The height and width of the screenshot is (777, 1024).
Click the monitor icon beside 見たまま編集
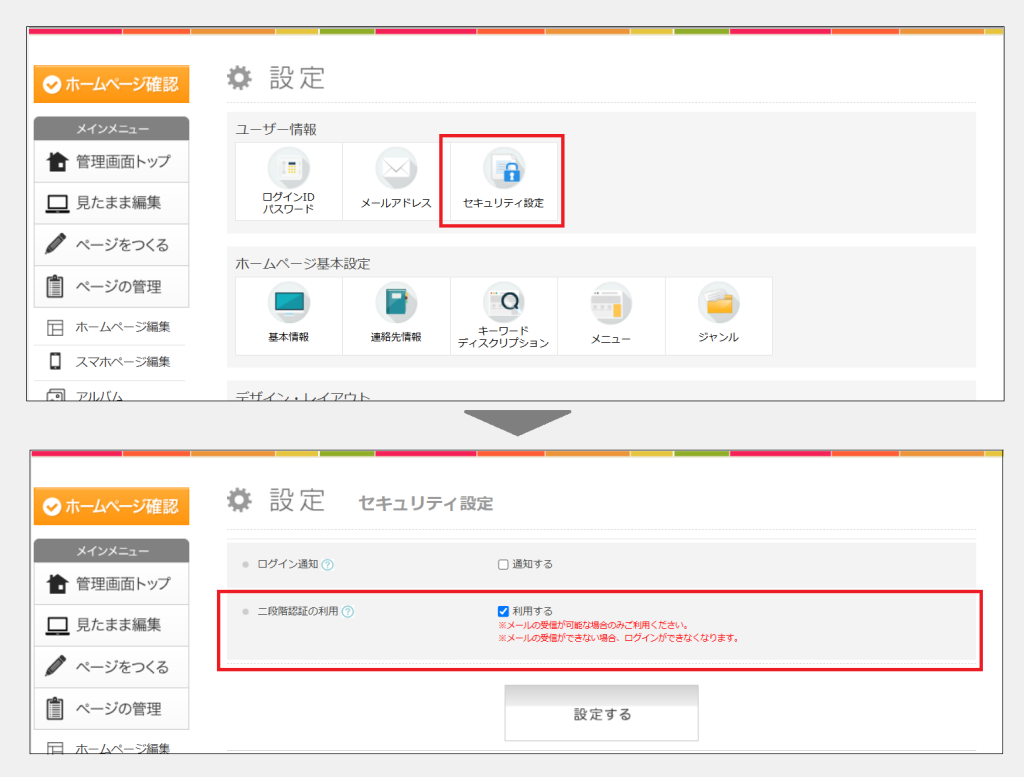(x=56, y=204)
